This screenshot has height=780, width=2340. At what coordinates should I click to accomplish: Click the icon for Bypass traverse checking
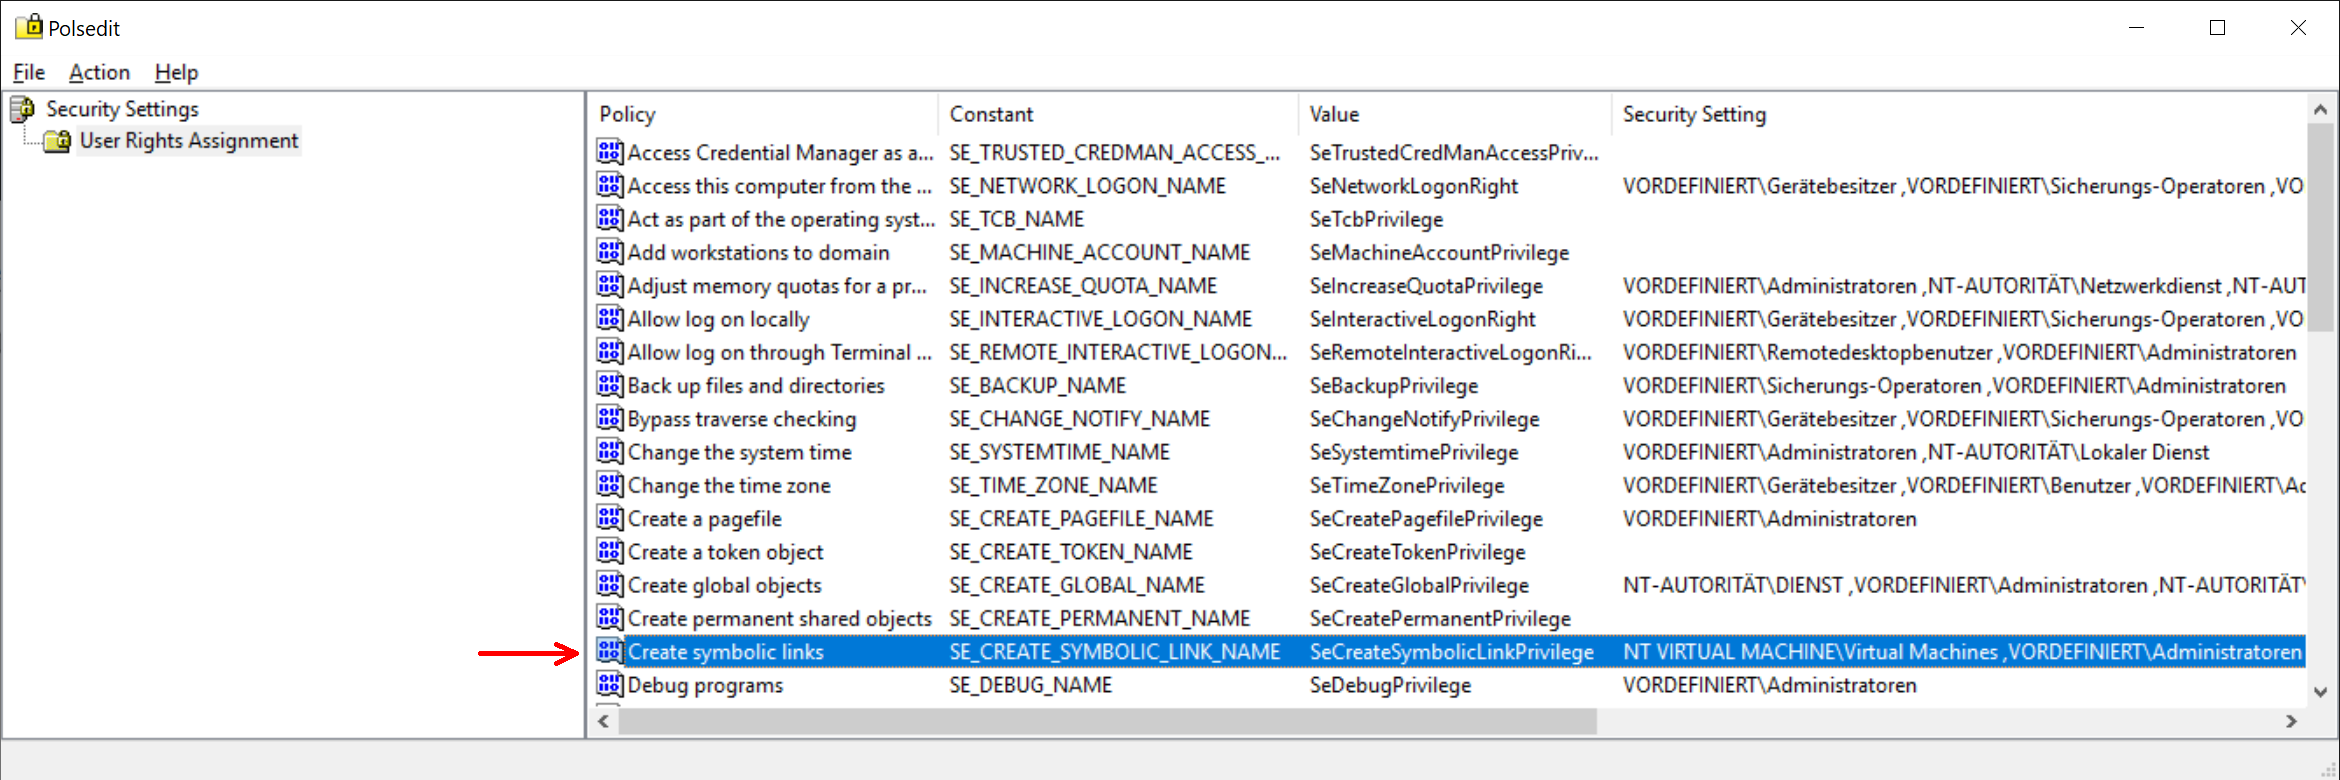(x=610, y=418)
